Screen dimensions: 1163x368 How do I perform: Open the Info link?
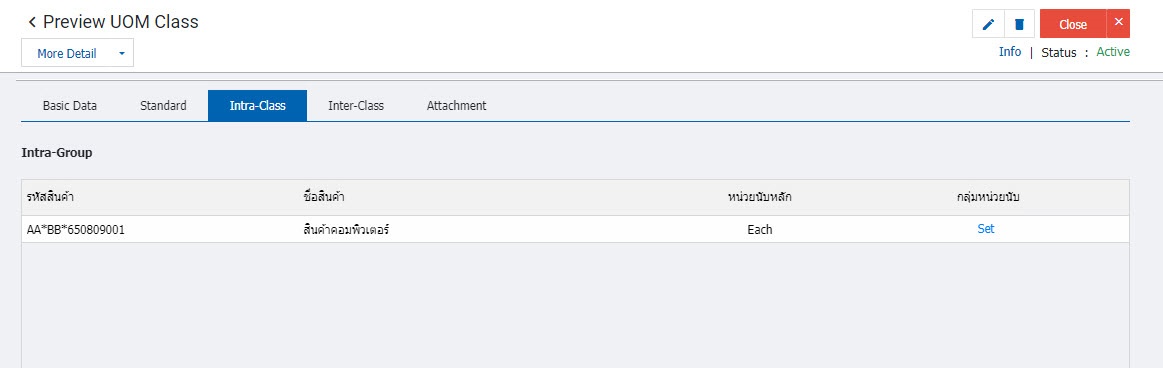(x=1009, y=52)
